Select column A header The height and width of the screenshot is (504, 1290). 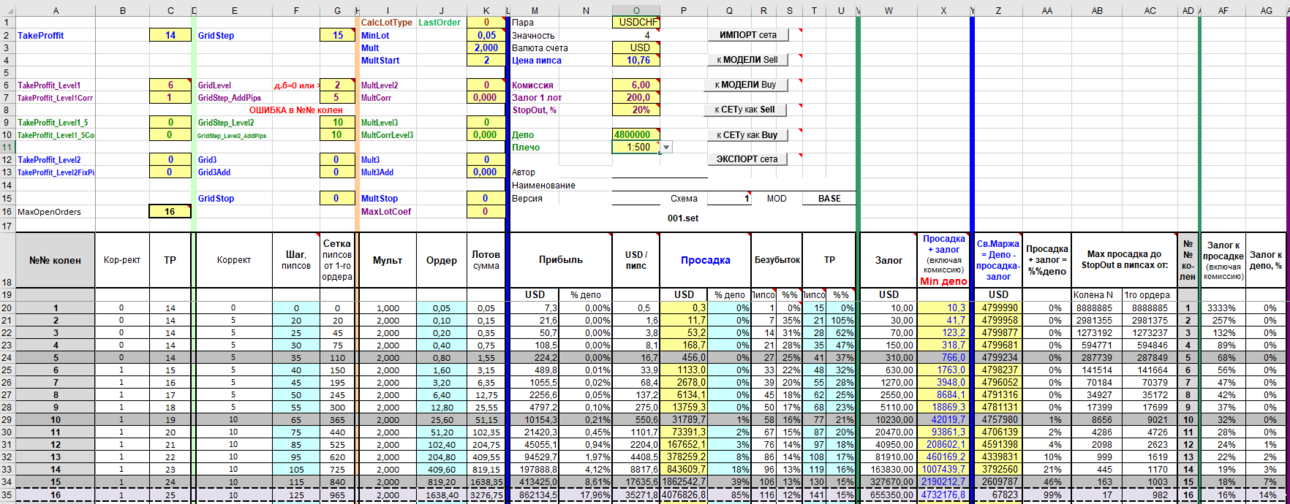click(55, 9)
